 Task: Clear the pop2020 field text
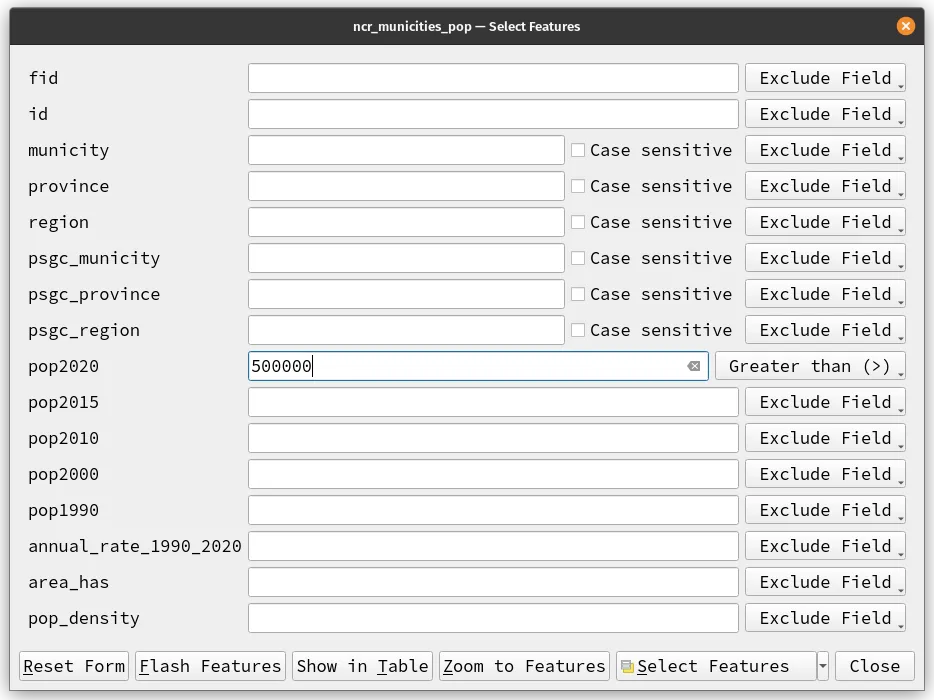(693, 366)
